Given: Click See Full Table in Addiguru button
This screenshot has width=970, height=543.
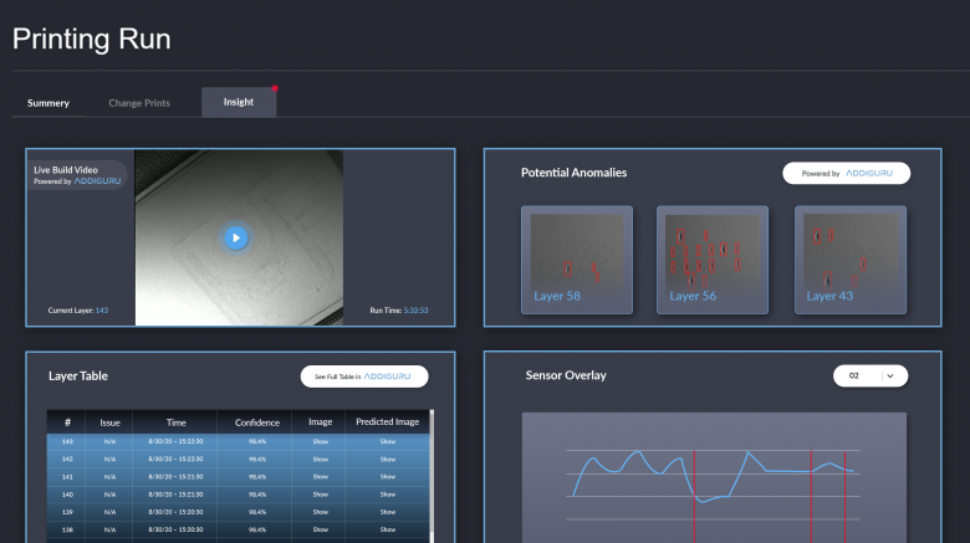Looking at the screenshot, I should [364, 377].
